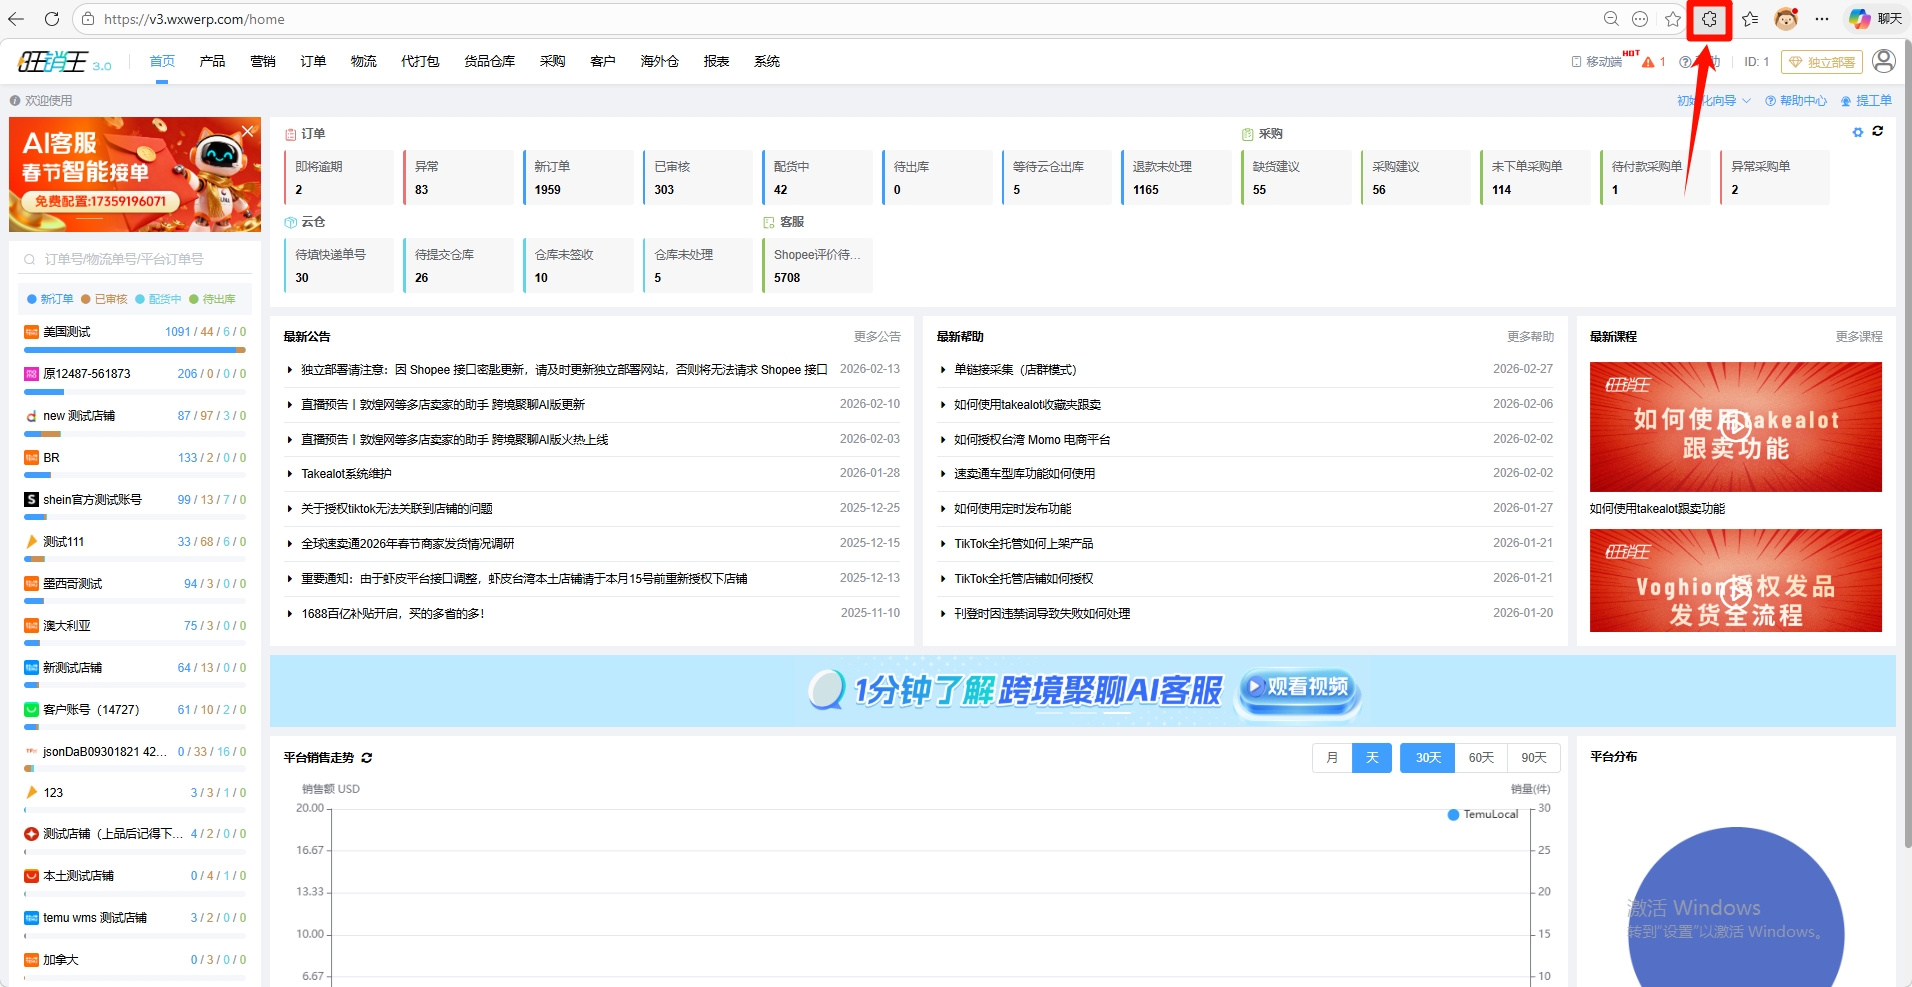This screenshot has height=987, width=1912.
Task: Refresh the dashboard statistics panel
Action: 1878,132
